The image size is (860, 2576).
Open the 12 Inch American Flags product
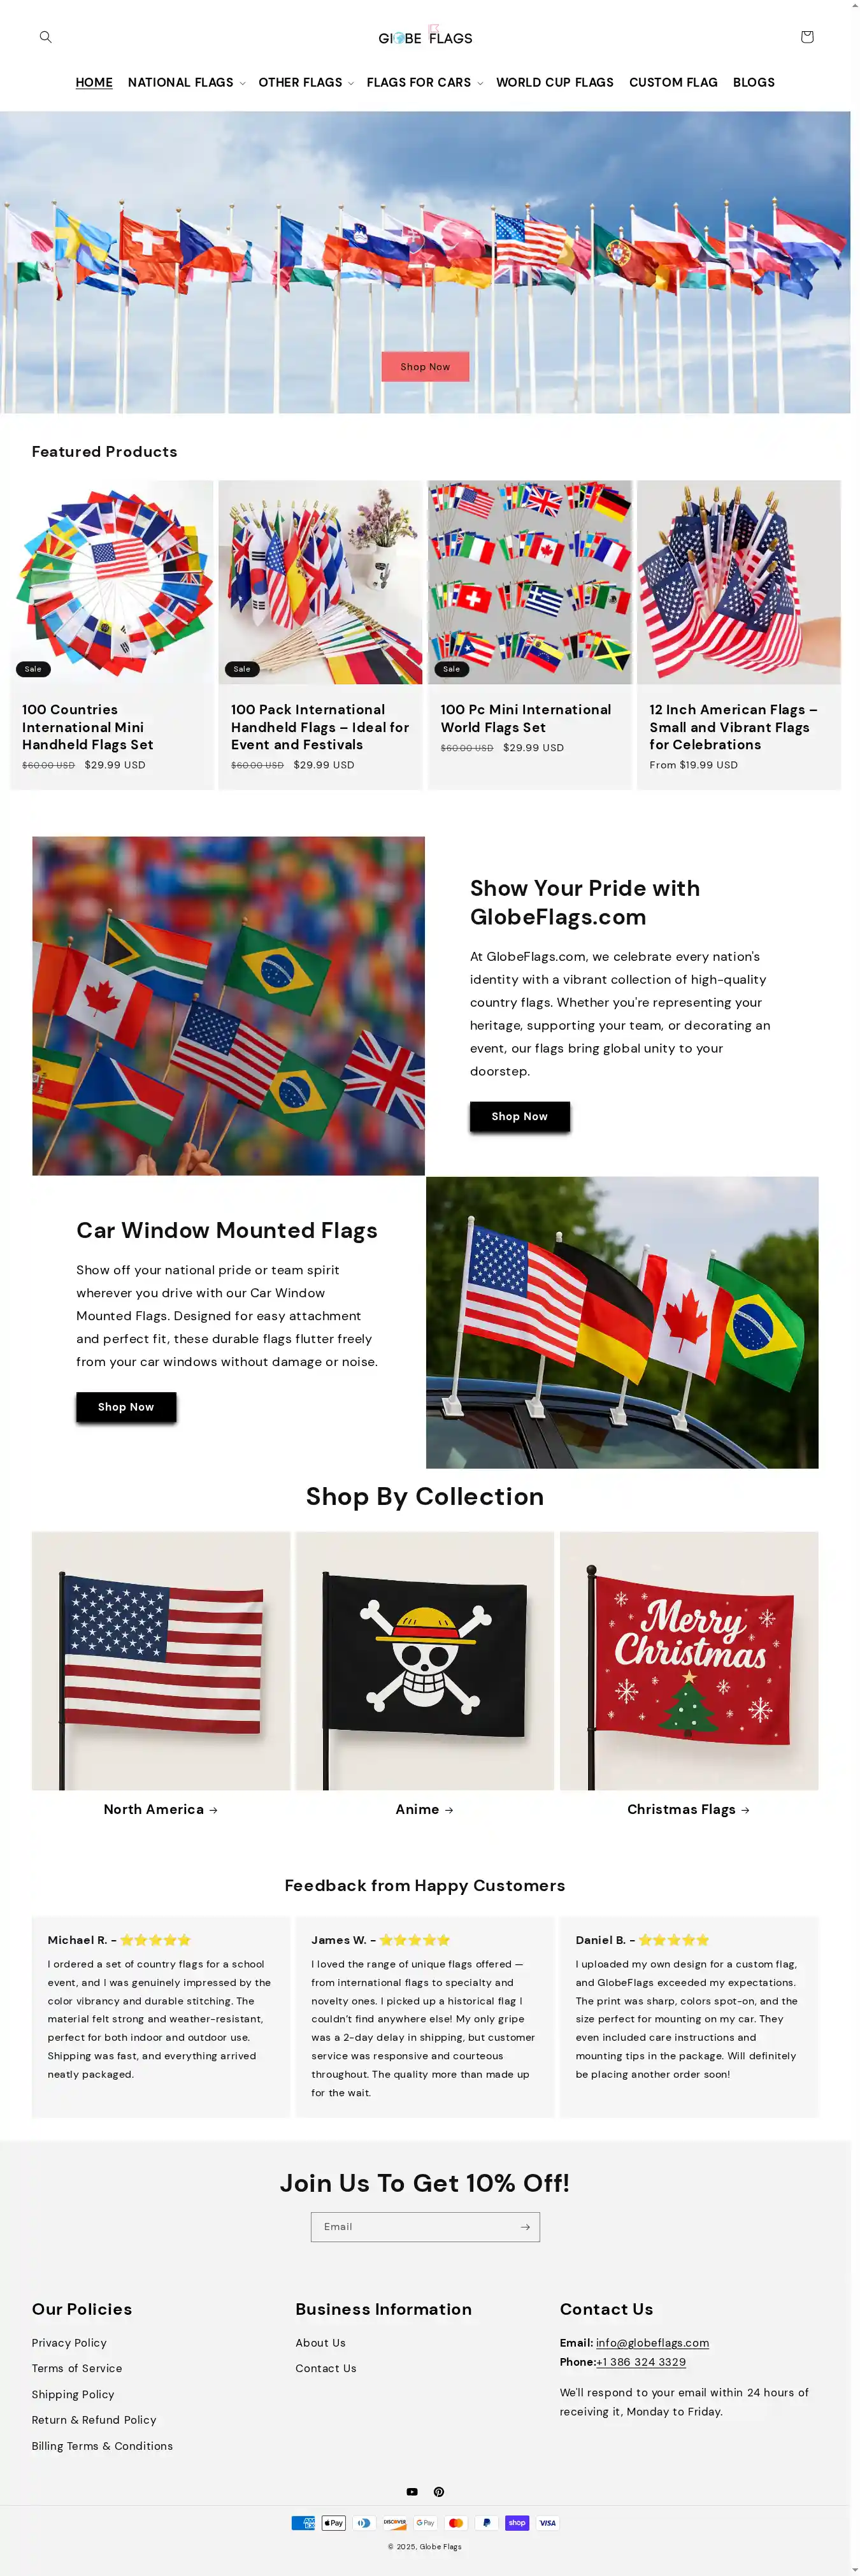(739, 634)
